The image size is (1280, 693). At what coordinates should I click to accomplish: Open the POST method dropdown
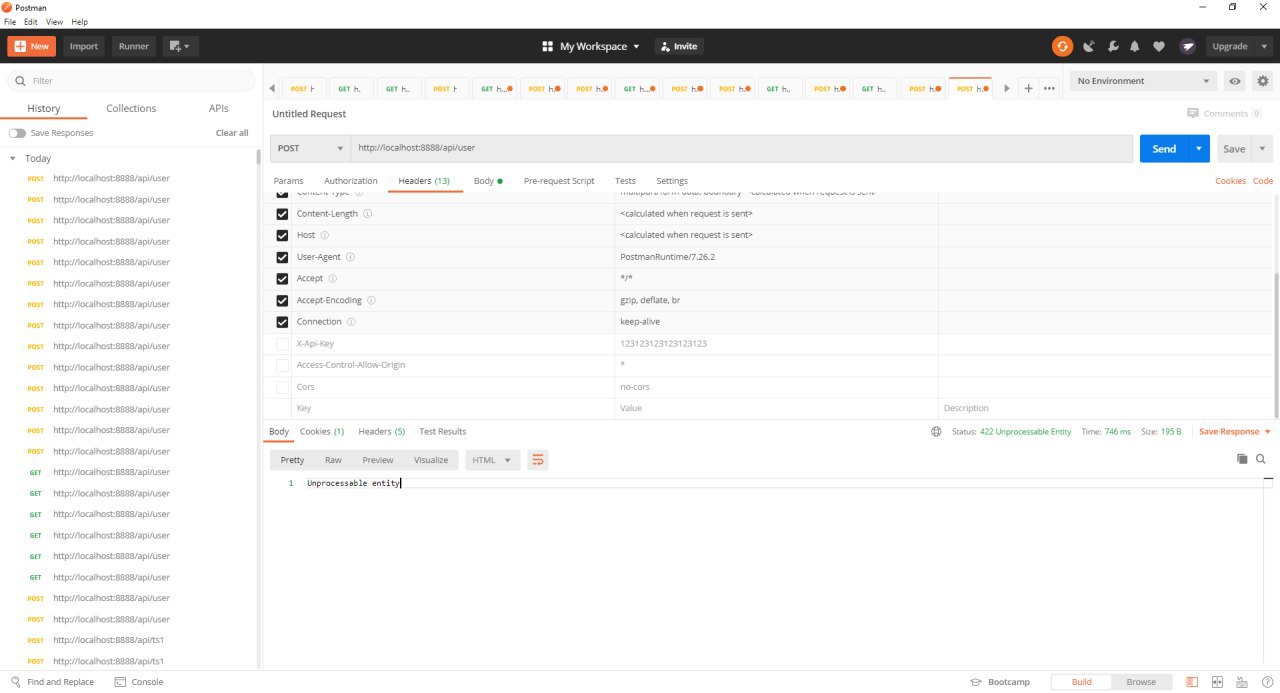click(310, 148)
